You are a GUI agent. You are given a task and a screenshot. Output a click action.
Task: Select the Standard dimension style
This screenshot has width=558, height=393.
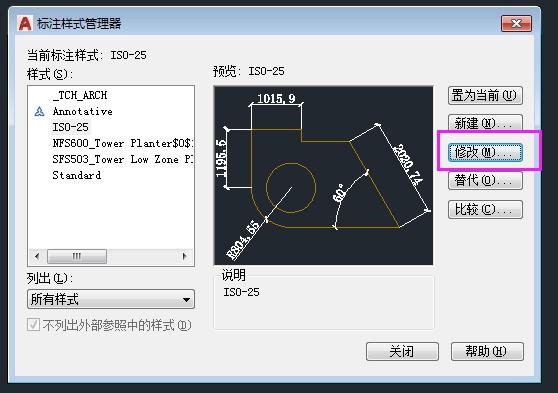tap(77, 175)
